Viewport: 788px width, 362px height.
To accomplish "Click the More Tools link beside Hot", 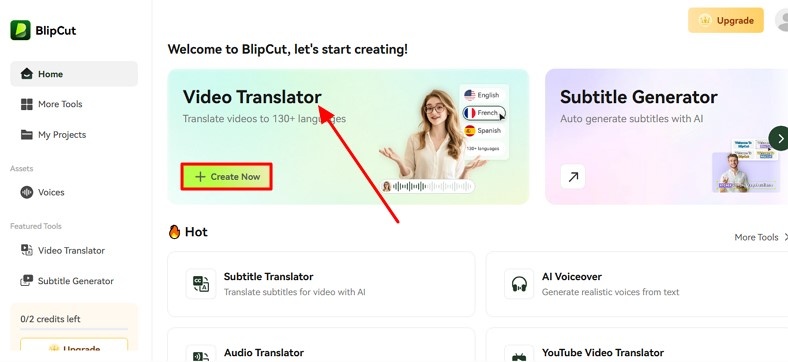I will (x=761, y=237).
